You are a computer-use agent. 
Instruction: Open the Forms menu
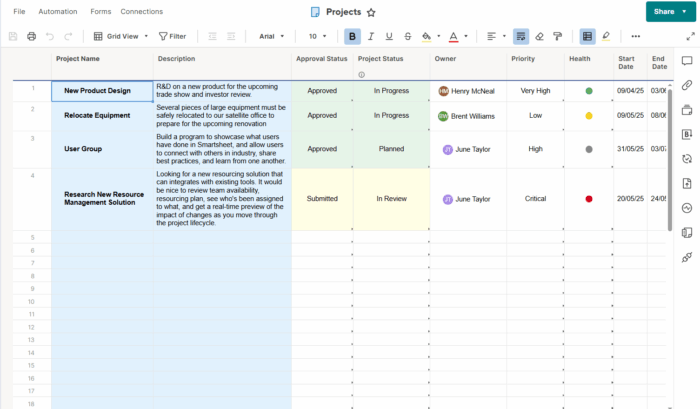coord(100,12)
